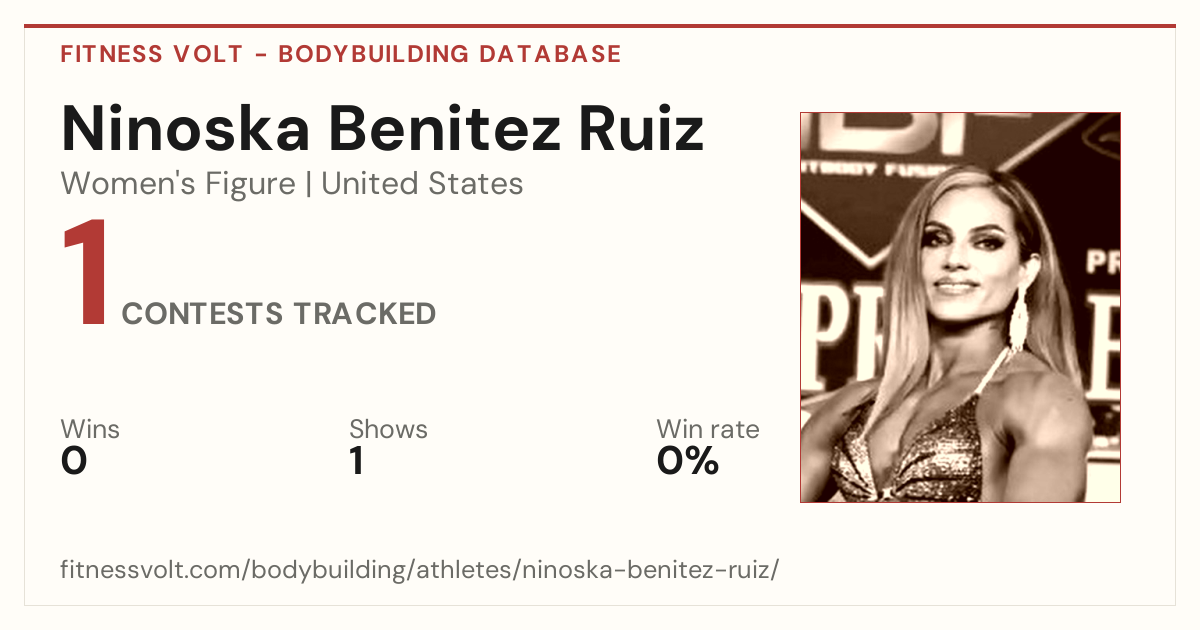The image size is (1200, 630).
Task: Click the Win rate label
Action: (x=708, y=430)
